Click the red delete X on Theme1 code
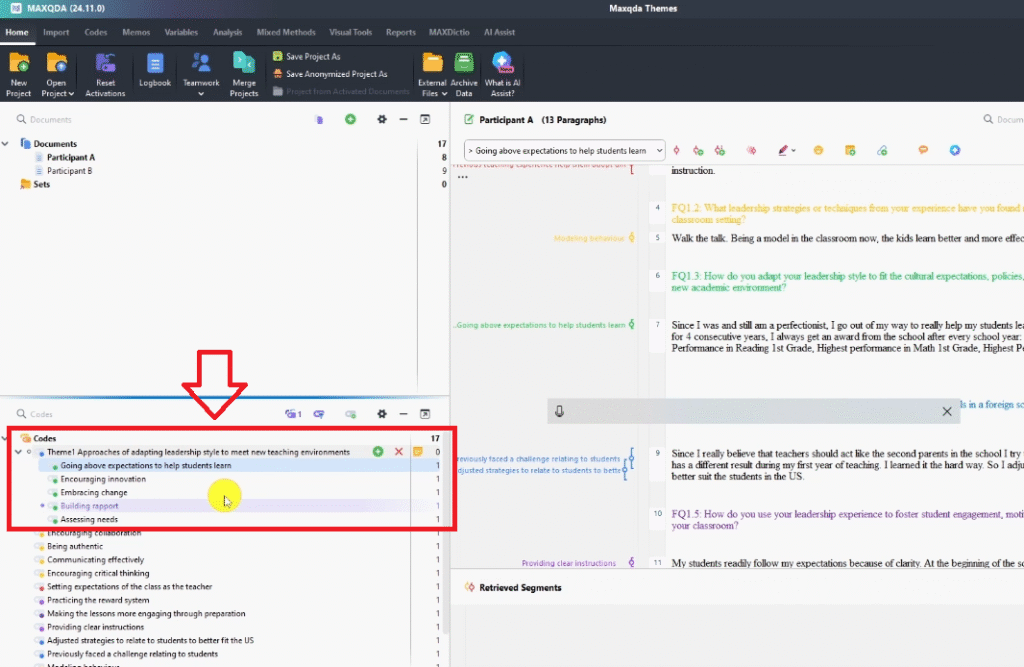Screen dimensions: 1024x667 [399, 452]
